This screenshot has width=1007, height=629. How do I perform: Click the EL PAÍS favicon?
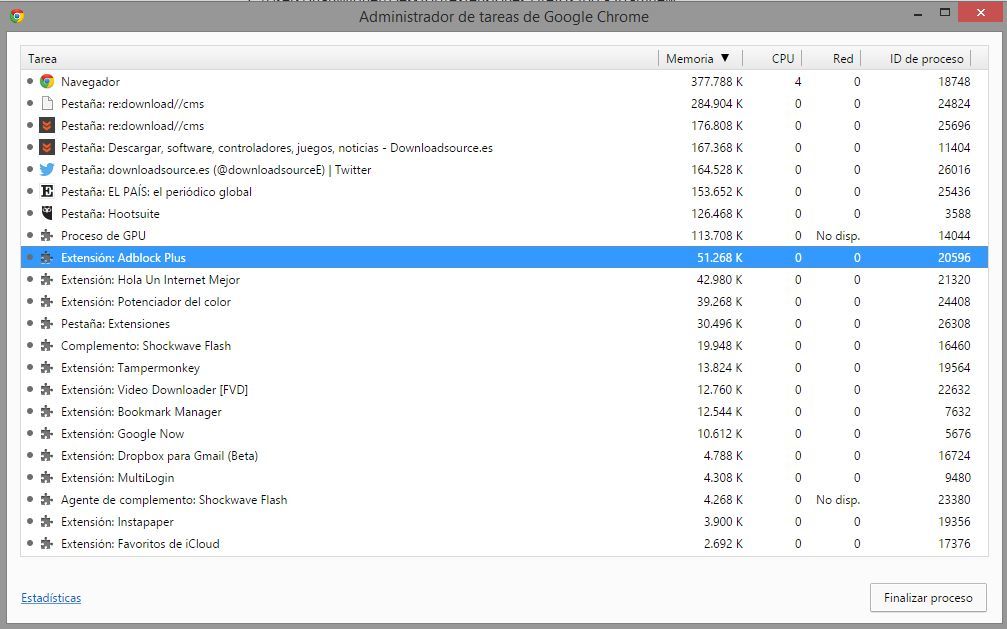(x=47, y=191)
